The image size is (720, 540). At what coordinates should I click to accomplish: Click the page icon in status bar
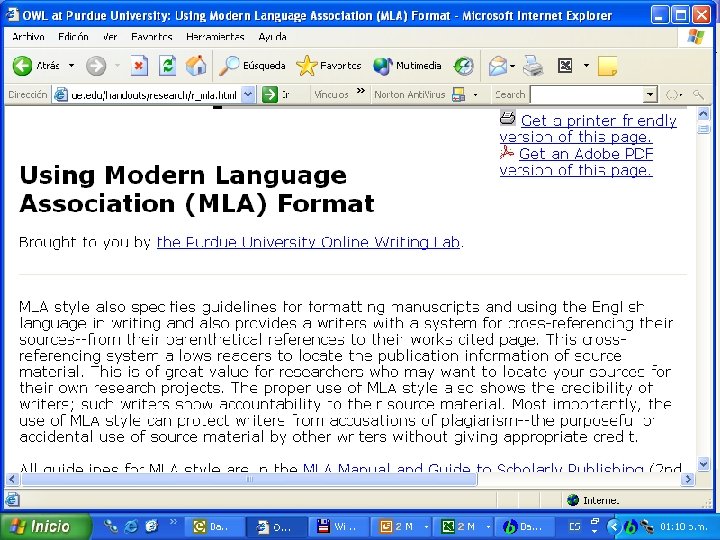click(x=12, y=500)
